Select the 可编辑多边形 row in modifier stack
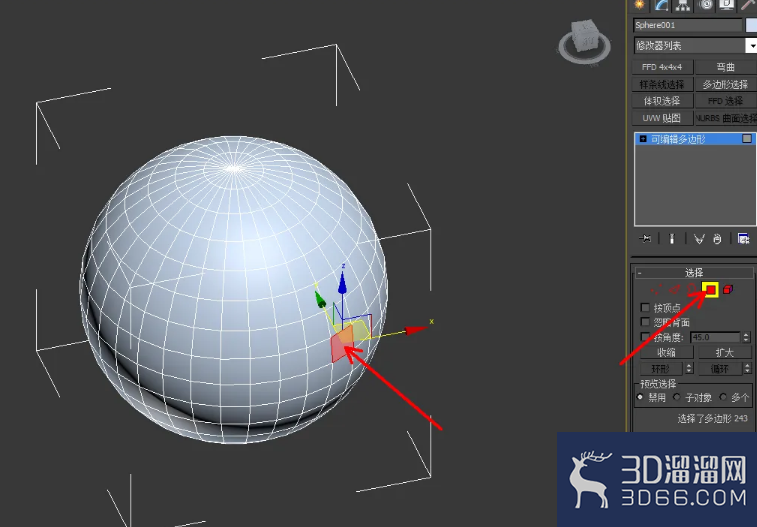The width and height of the screenshot is (757, 527). 695,139
